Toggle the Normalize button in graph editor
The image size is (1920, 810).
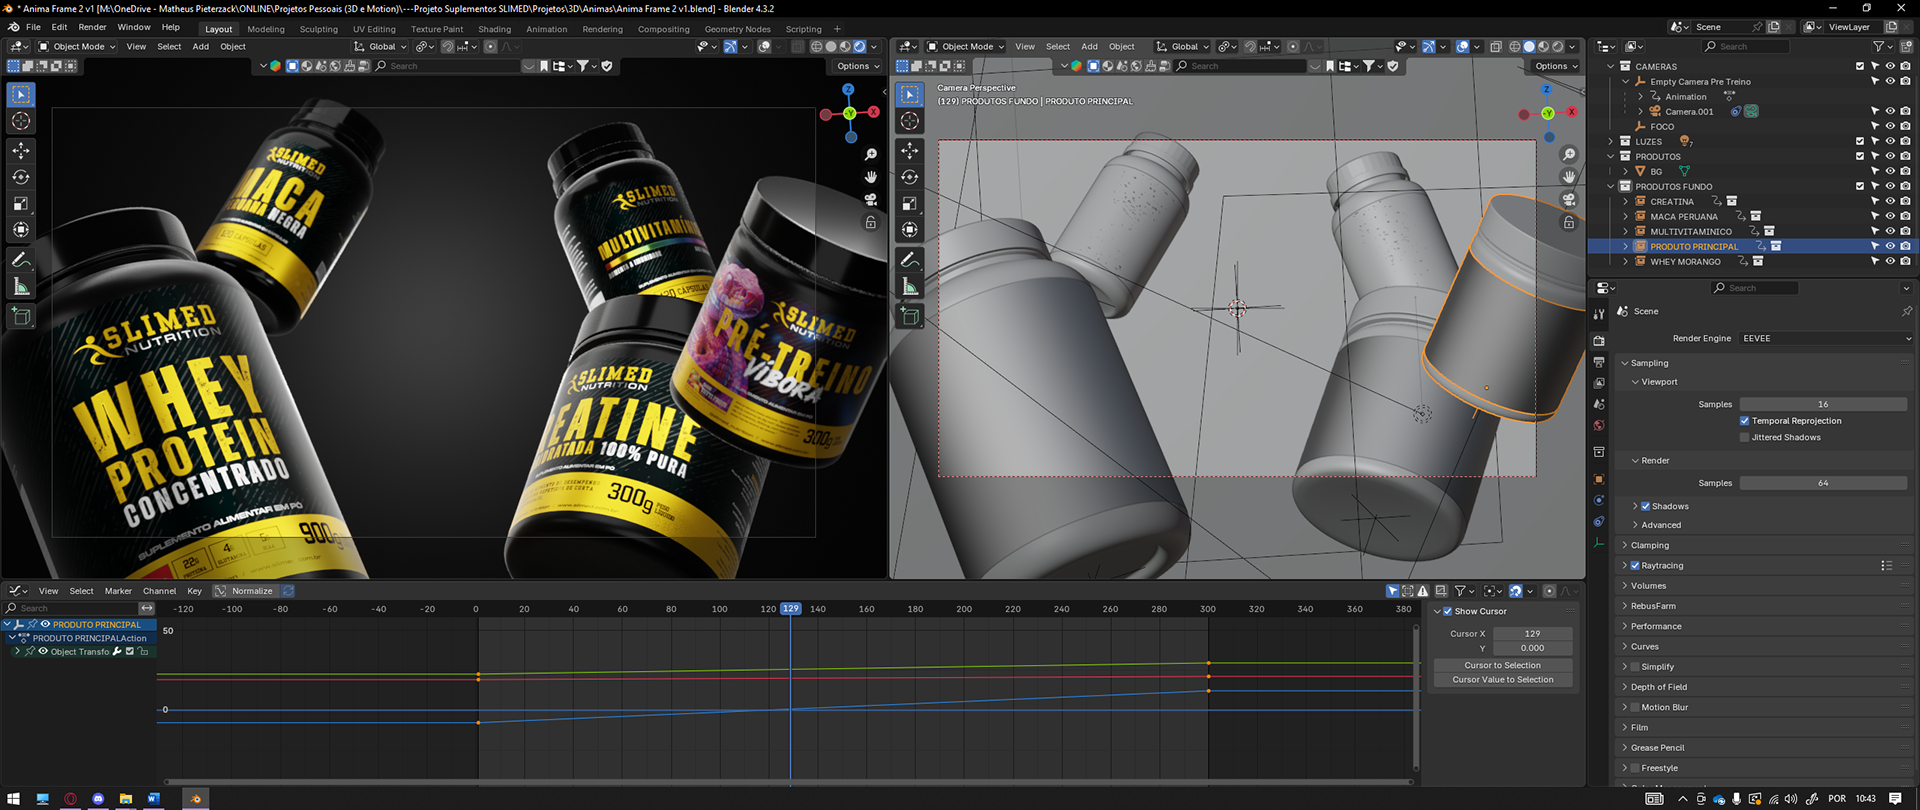point(245,591)
